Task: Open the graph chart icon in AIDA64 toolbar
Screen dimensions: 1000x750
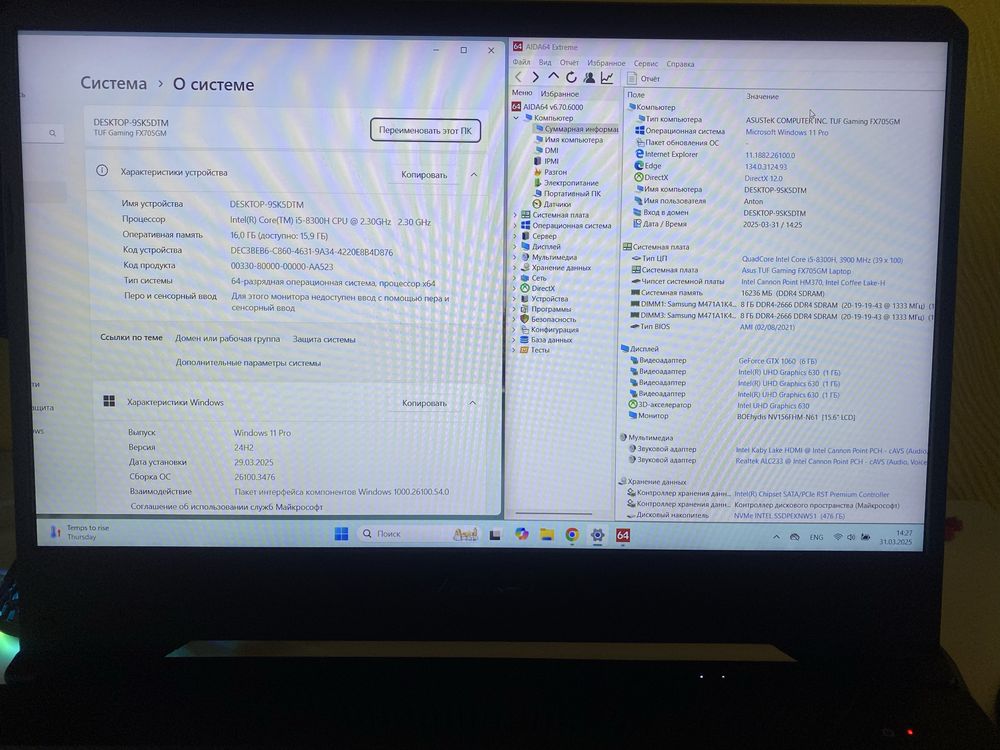Action: click(607, 78)
